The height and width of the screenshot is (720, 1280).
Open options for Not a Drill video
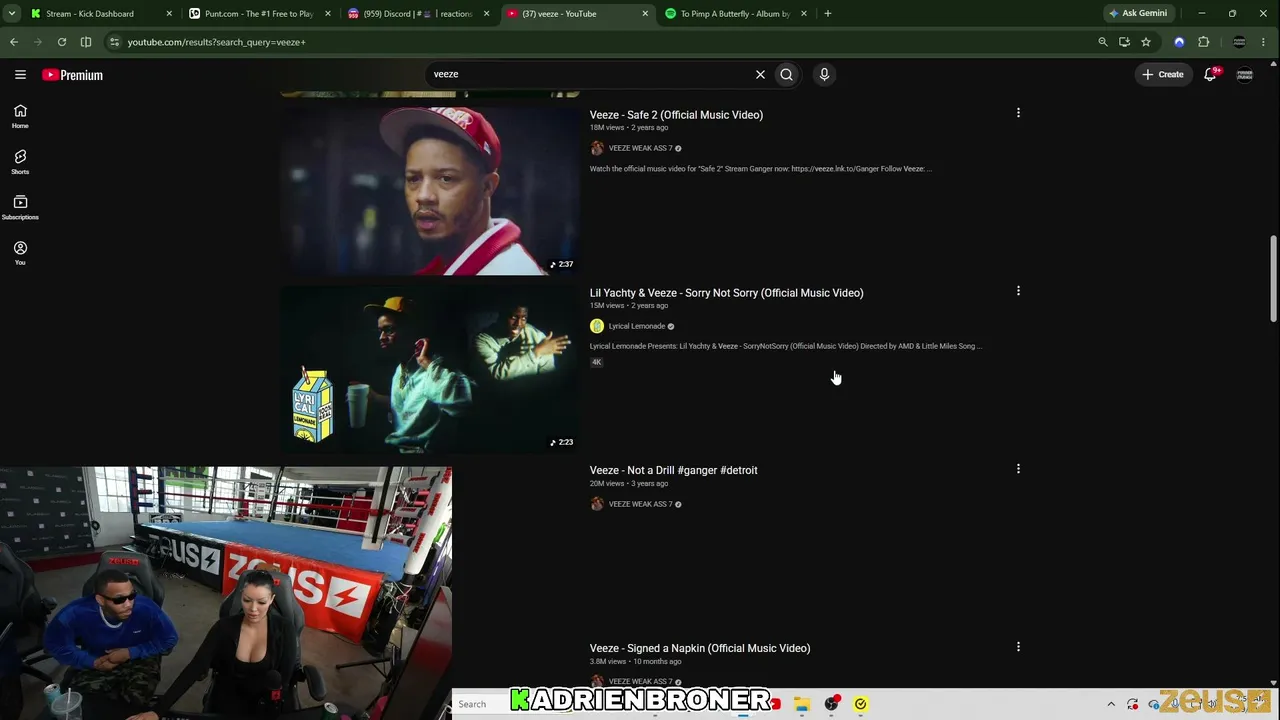point(1018,469)
